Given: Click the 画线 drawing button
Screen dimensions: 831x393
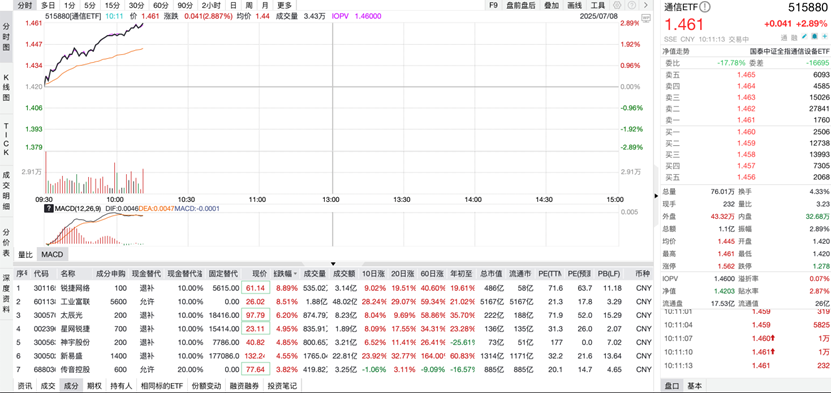Looking at the screenshot, I should [x=574, y=5].
